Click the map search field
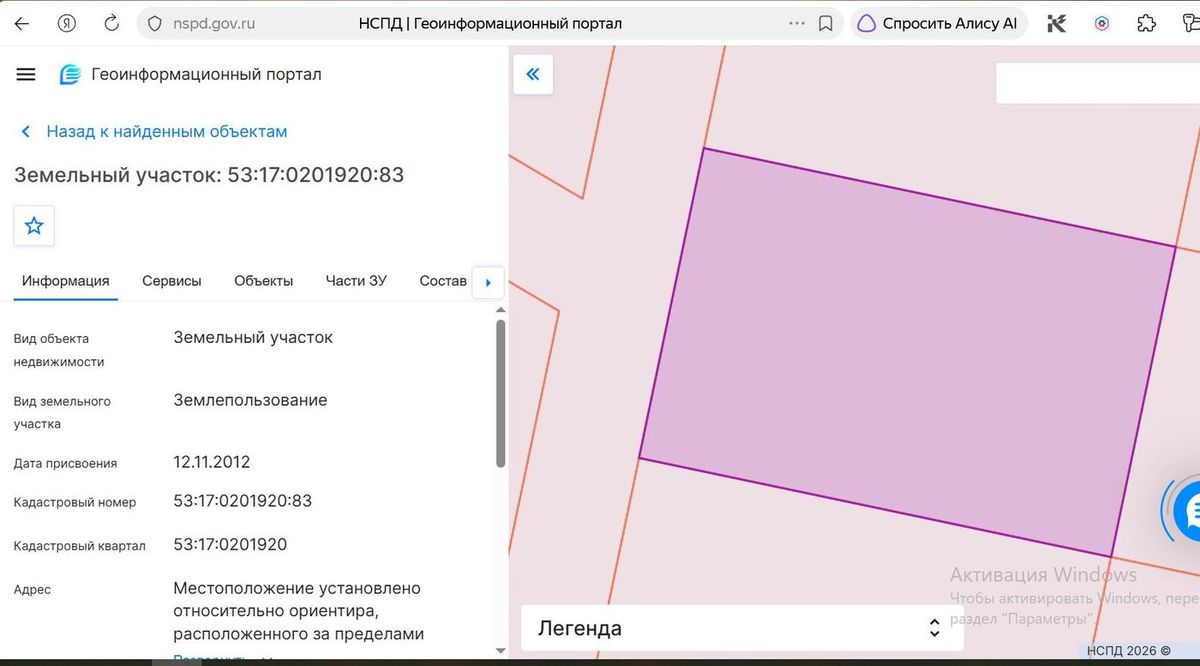The width and height of the screenshot is (1200, 666). (x=1097, y=83)
